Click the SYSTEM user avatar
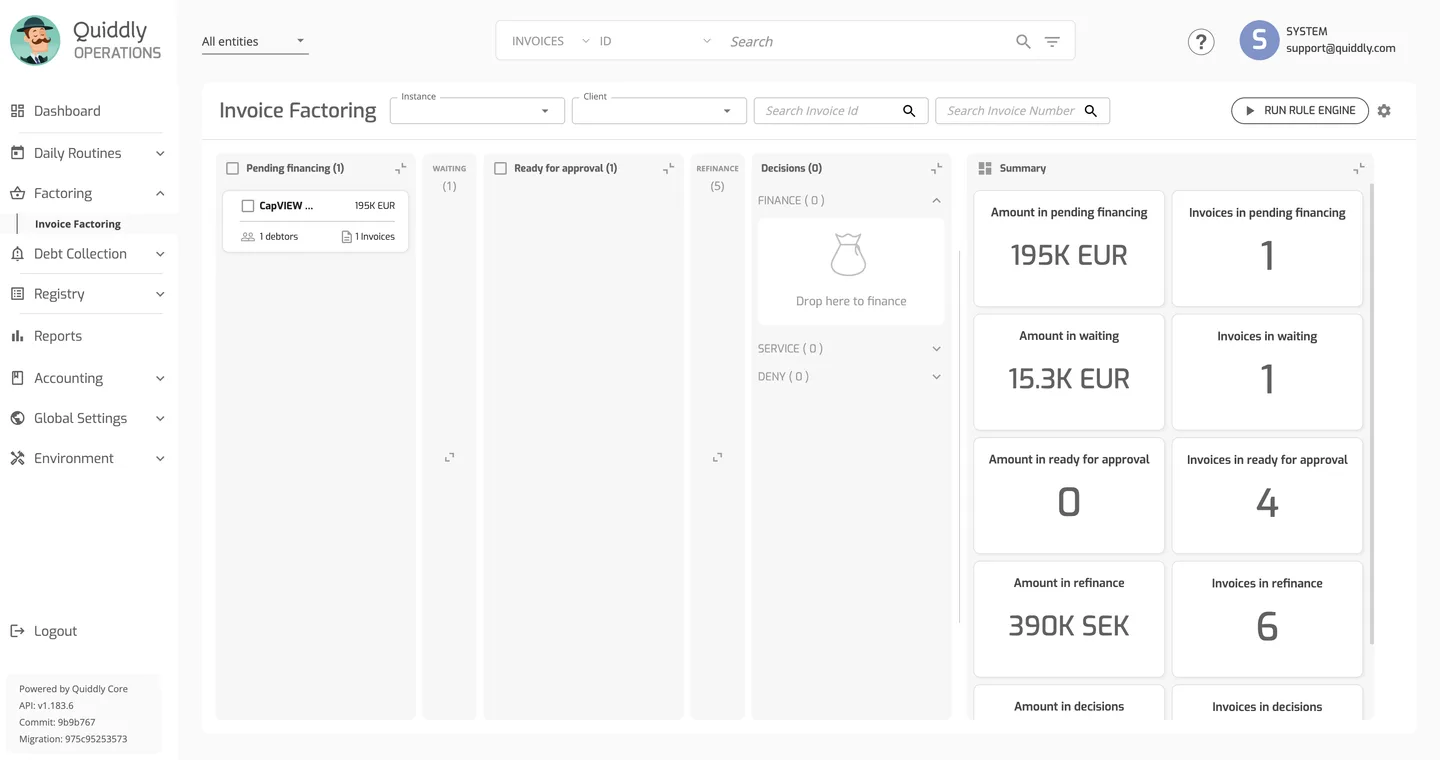Viewport: 1440px width, 760px height. point(1259,40)
